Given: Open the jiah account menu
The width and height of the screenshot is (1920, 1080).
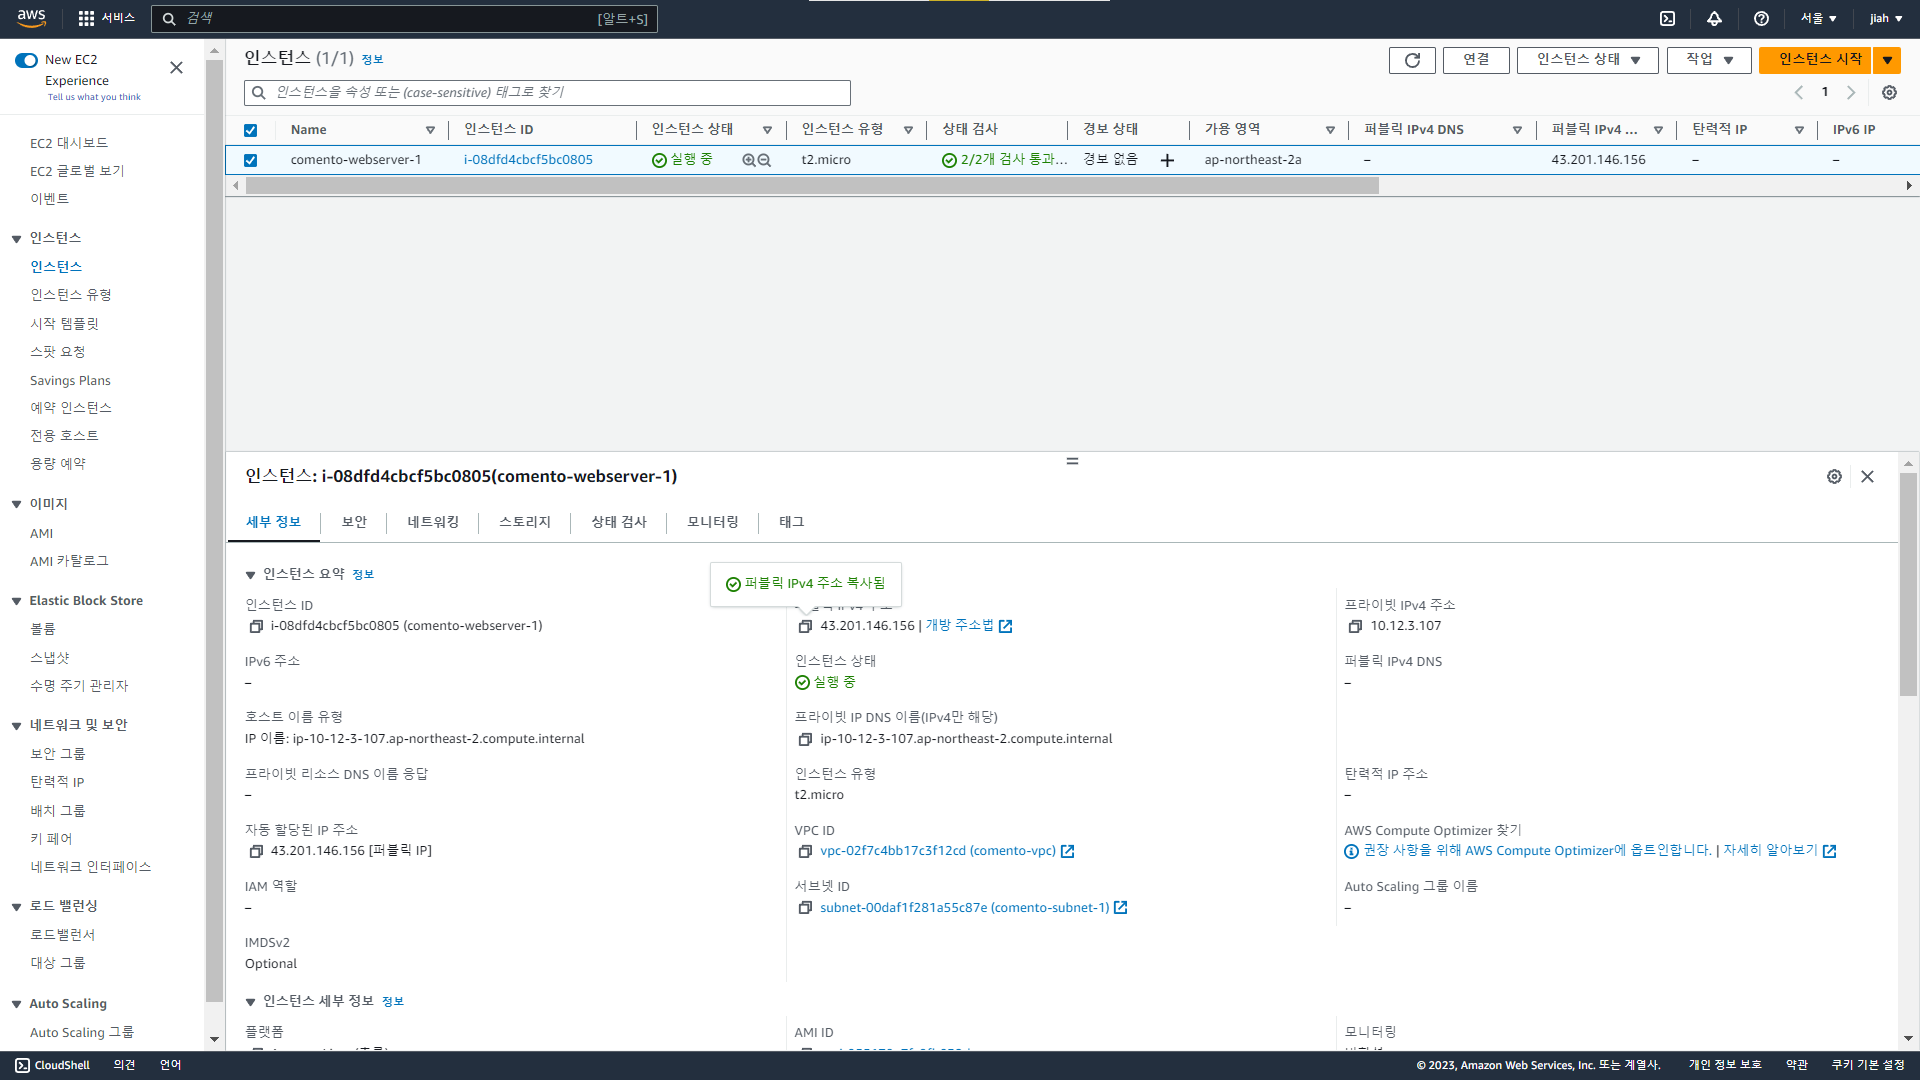Looking at the screenshot, I should pos(1885,18).
